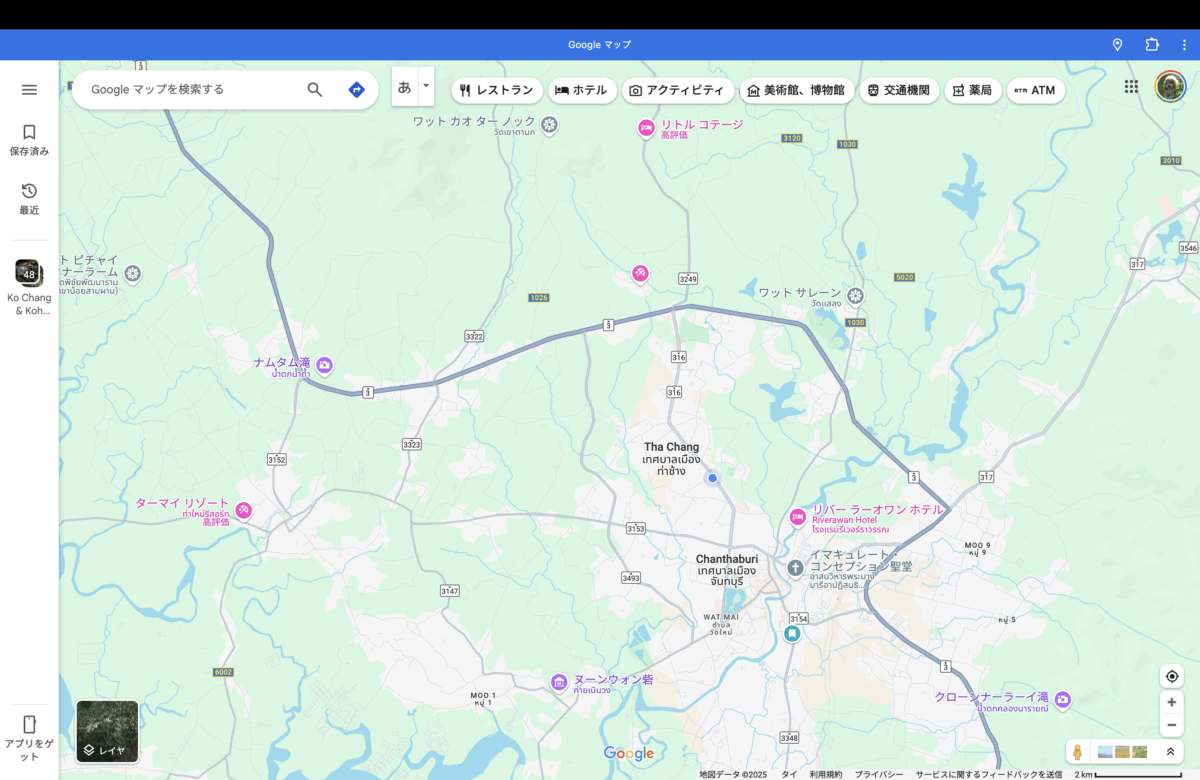This screenshot has width=1200, height=780.
Task: Click the イマキュレート・コンセプション聖堂 church marker
Action: coord(795,568)
